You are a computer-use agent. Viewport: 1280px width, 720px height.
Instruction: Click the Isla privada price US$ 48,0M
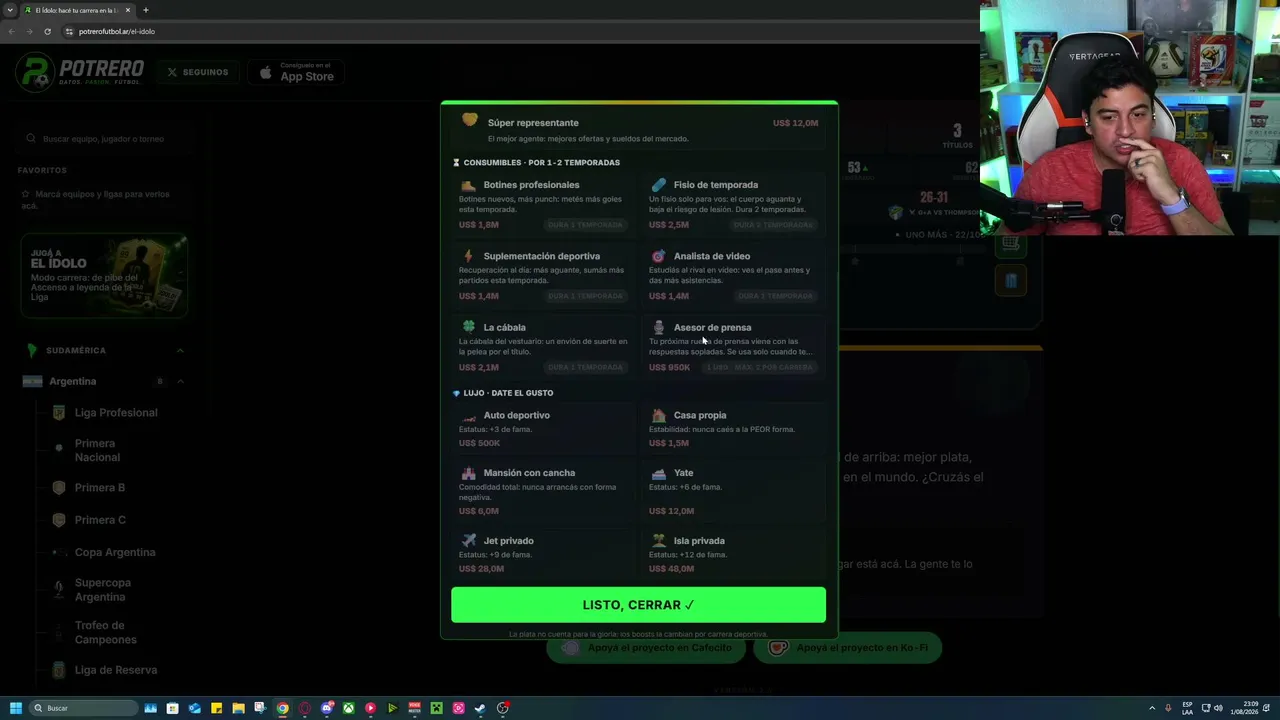coord(671,569)
